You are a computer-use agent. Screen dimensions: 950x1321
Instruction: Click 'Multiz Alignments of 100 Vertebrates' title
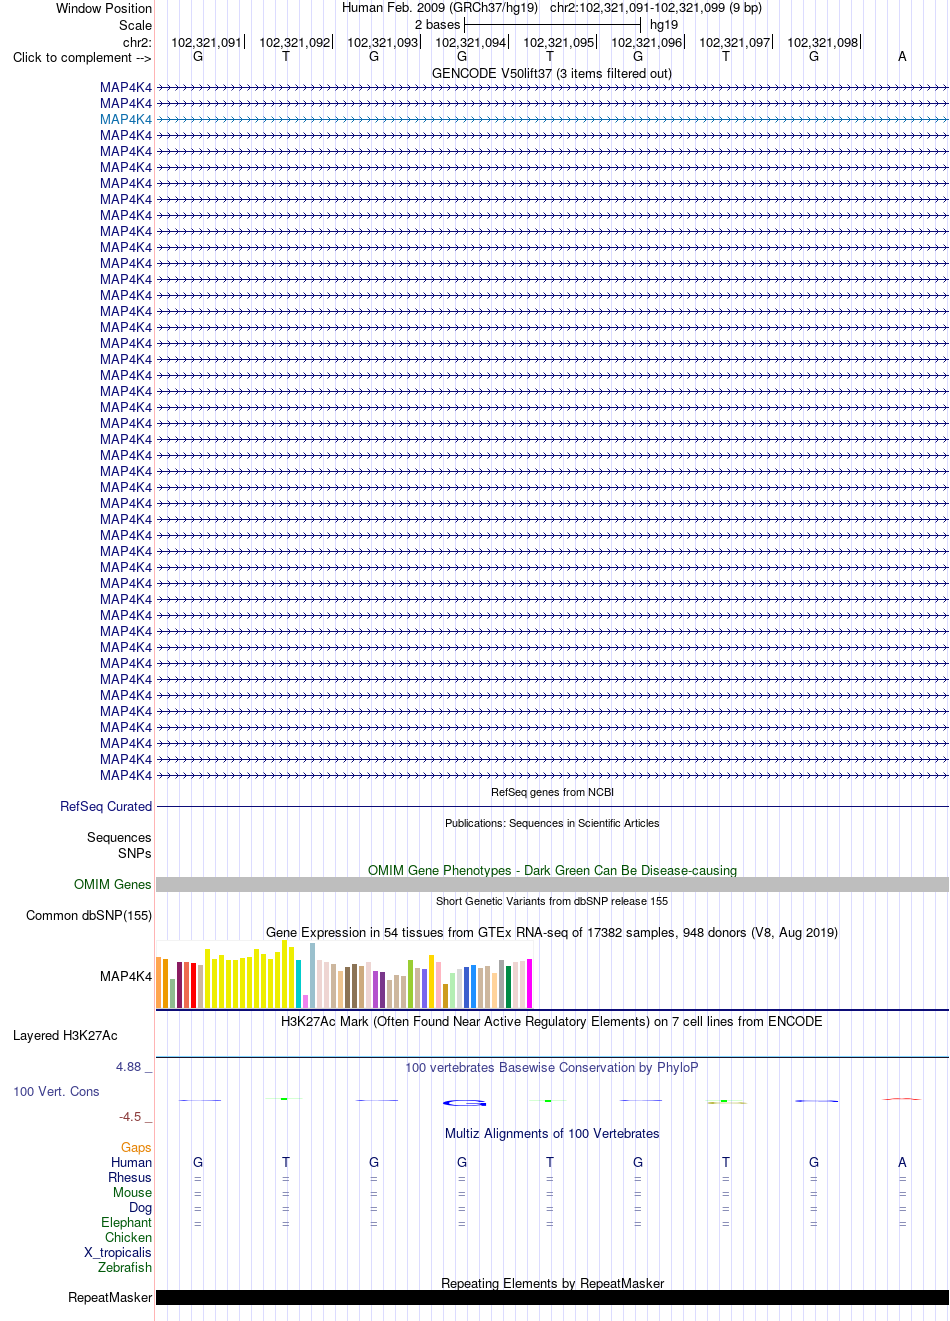click(x=552, y=1133)
